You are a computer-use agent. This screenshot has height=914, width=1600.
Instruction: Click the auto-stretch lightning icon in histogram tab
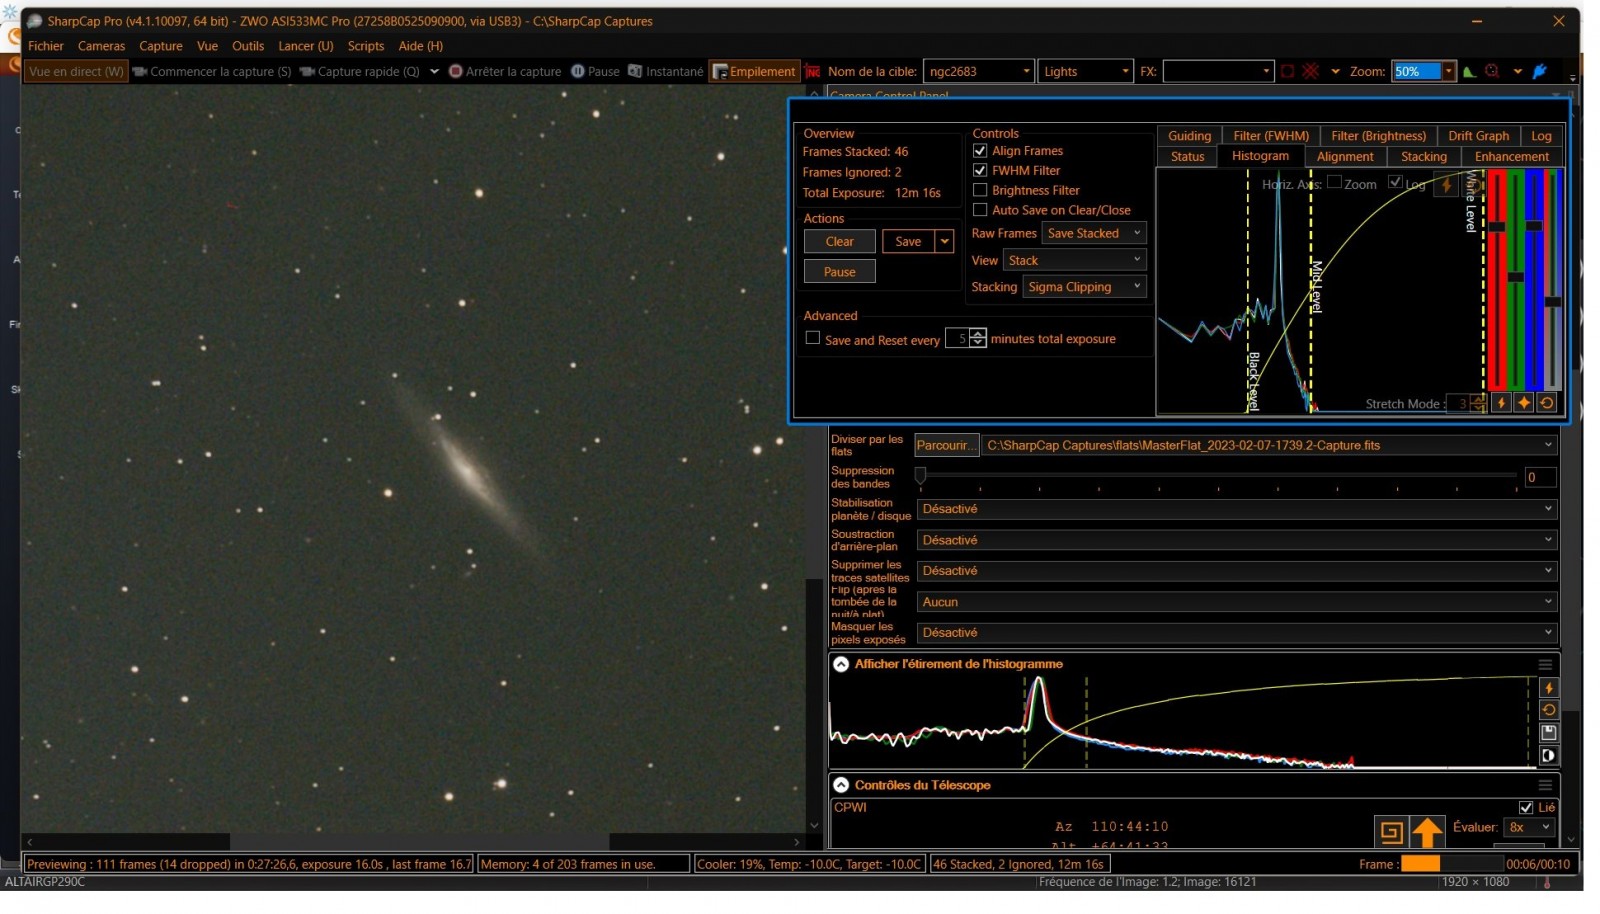(1446, 184)
